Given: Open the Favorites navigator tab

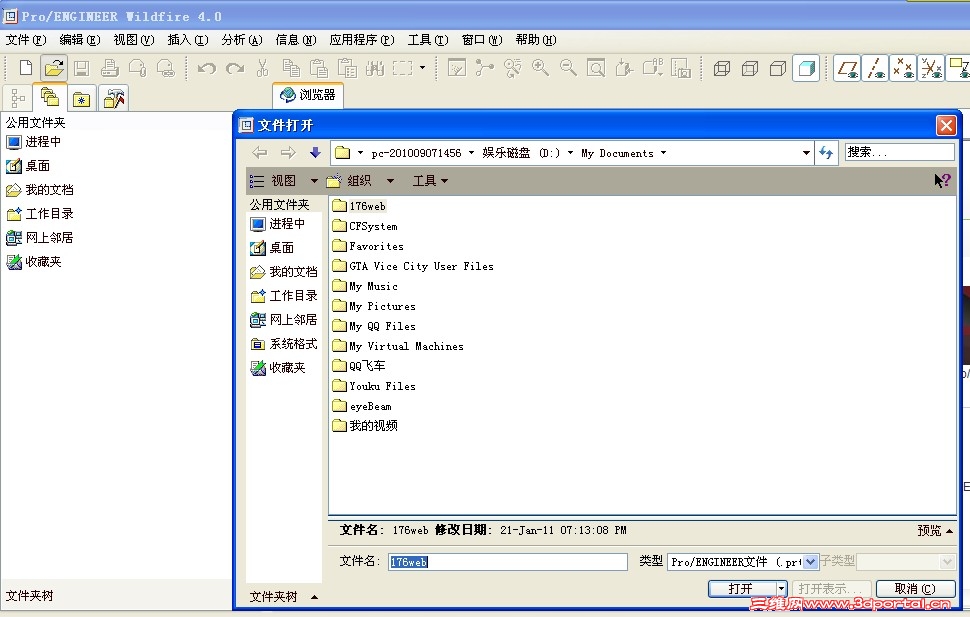Looking at the screenshot, I should click(x=82, y=98).
